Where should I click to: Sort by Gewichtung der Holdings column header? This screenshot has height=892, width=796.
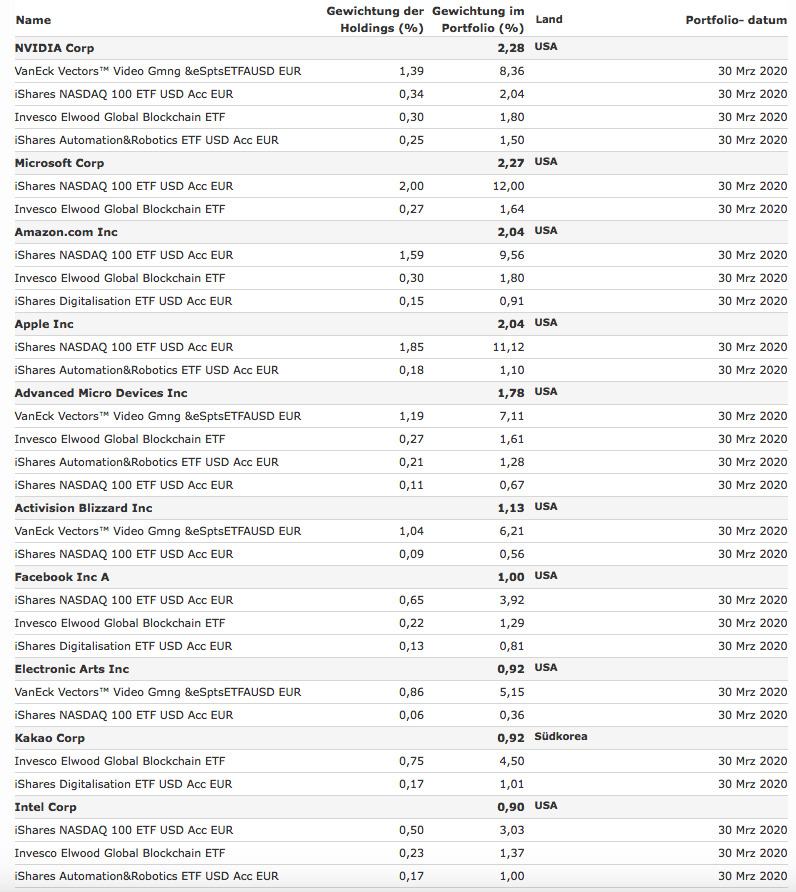coord(375,19)
